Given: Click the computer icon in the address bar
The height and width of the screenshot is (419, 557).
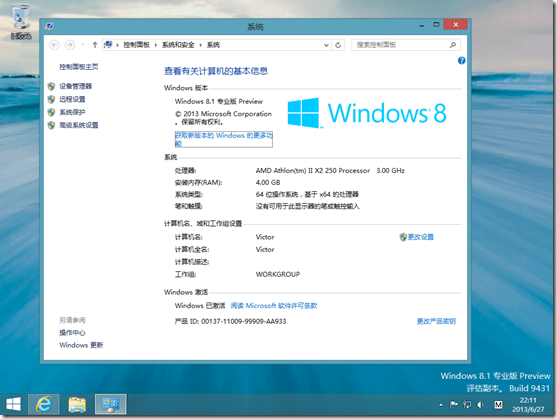Looking at the screenshot, I should (108, 45).
